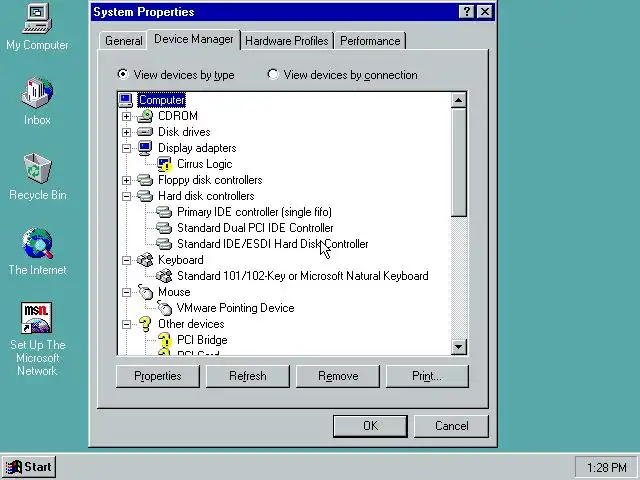
Task: Click the question mark help button in title bar
Action: click(x=467, y=12)
